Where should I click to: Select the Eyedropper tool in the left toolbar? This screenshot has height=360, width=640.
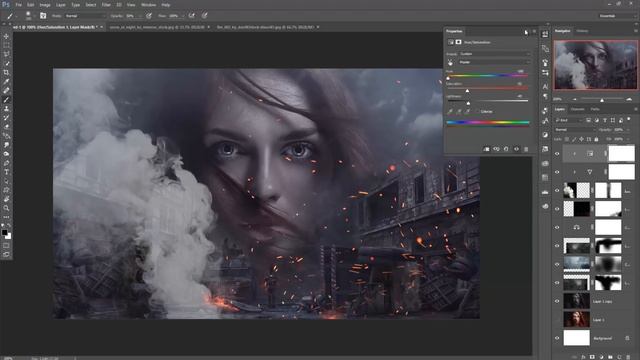coord(6,82)
